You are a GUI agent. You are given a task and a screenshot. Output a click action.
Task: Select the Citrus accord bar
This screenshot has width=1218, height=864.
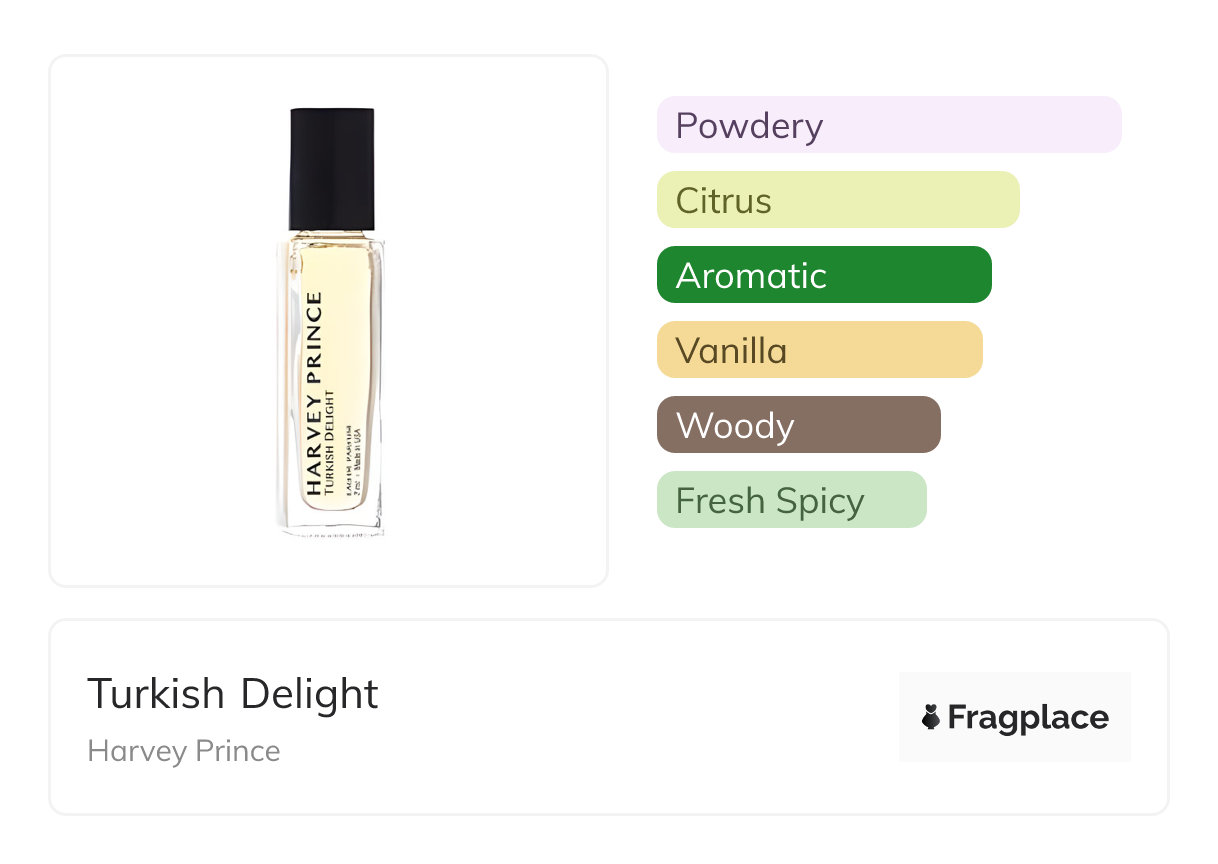[x=837, y=200]
